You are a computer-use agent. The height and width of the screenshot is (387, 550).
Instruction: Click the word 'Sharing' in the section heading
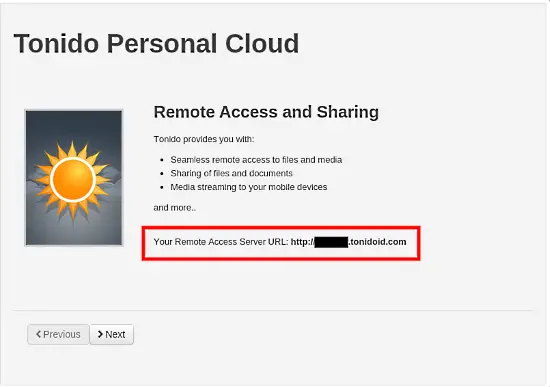pos(348,113)
